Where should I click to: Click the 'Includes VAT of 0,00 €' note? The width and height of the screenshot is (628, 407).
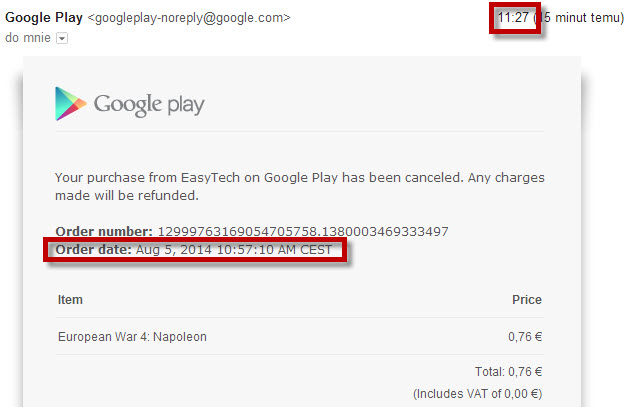[x=477, y=394]
